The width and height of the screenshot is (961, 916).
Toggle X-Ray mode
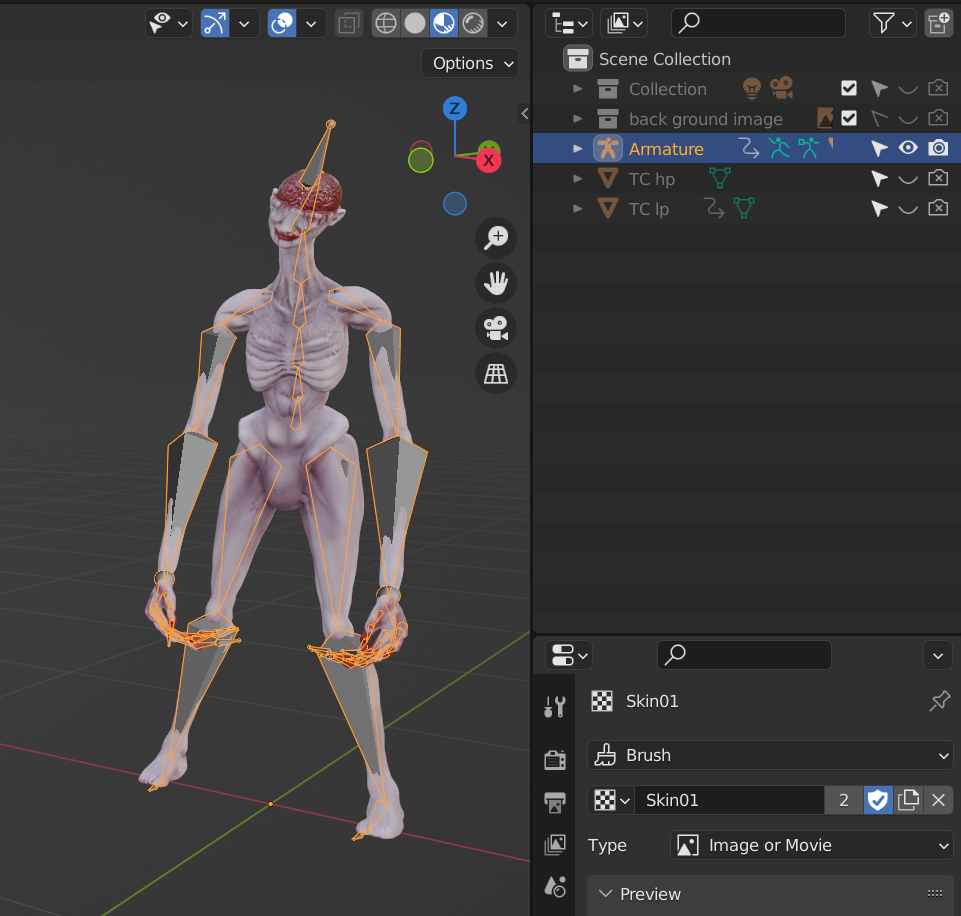[x=349, y=23]
